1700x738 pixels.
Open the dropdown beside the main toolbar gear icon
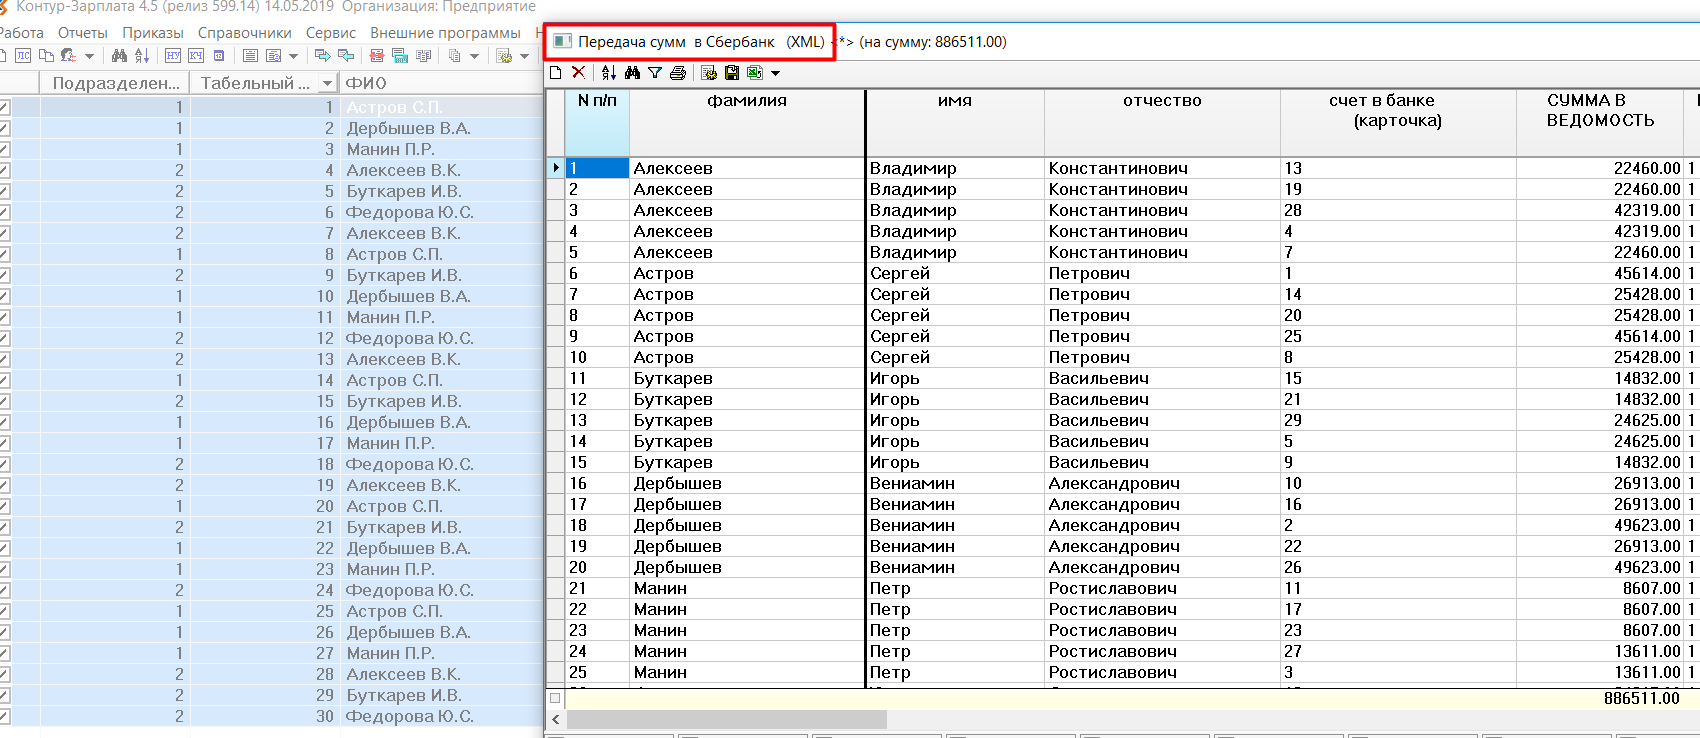click(525, 56)
